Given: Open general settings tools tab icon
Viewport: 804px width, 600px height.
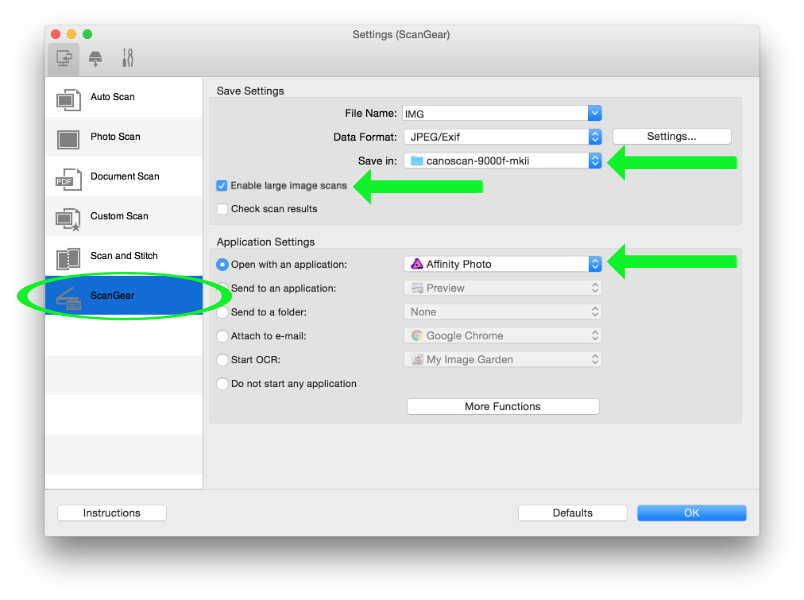Looking at the screenshot, I should (x=128, y=58).
